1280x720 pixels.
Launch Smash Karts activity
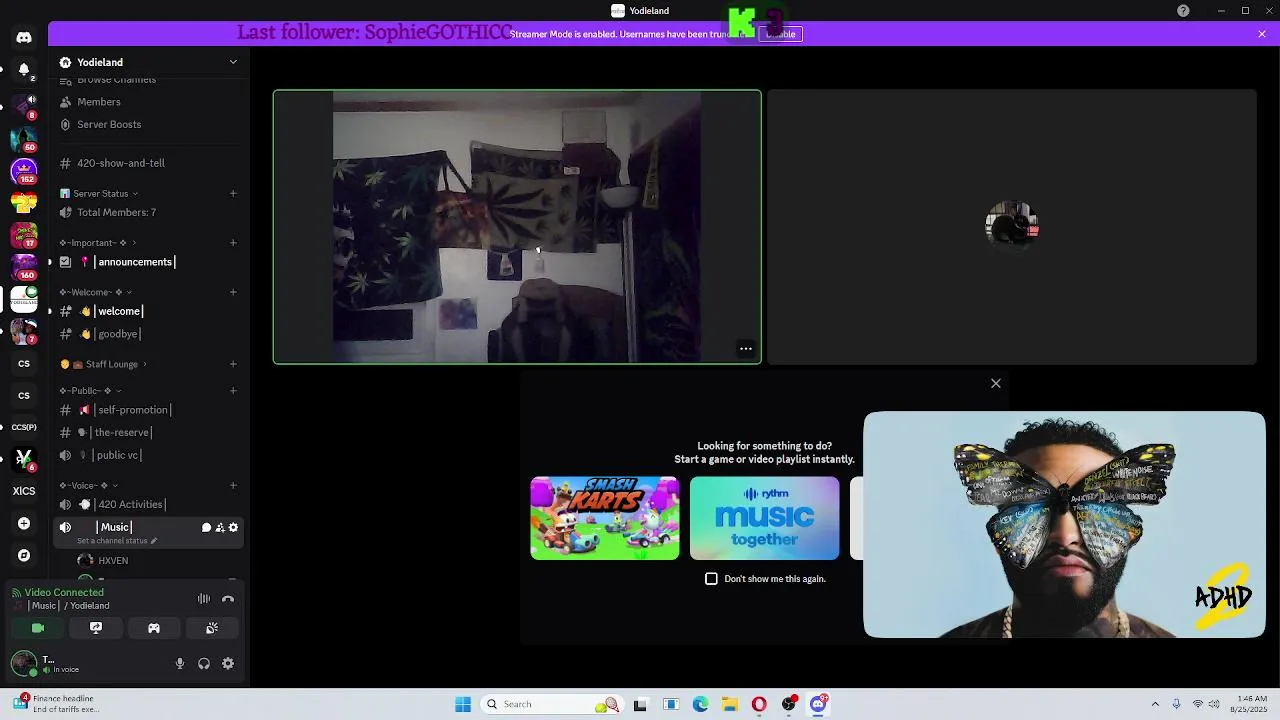pos(605,518)
